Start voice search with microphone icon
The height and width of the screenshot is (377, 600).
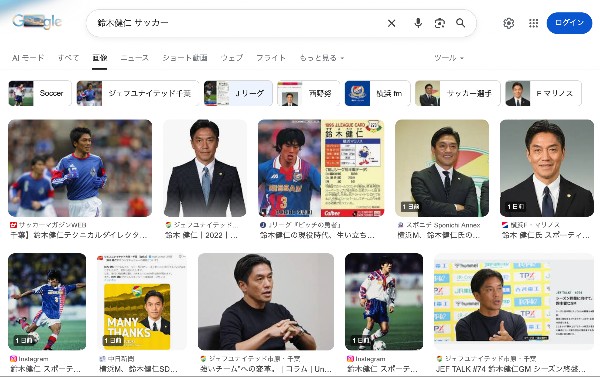(418, 23)
